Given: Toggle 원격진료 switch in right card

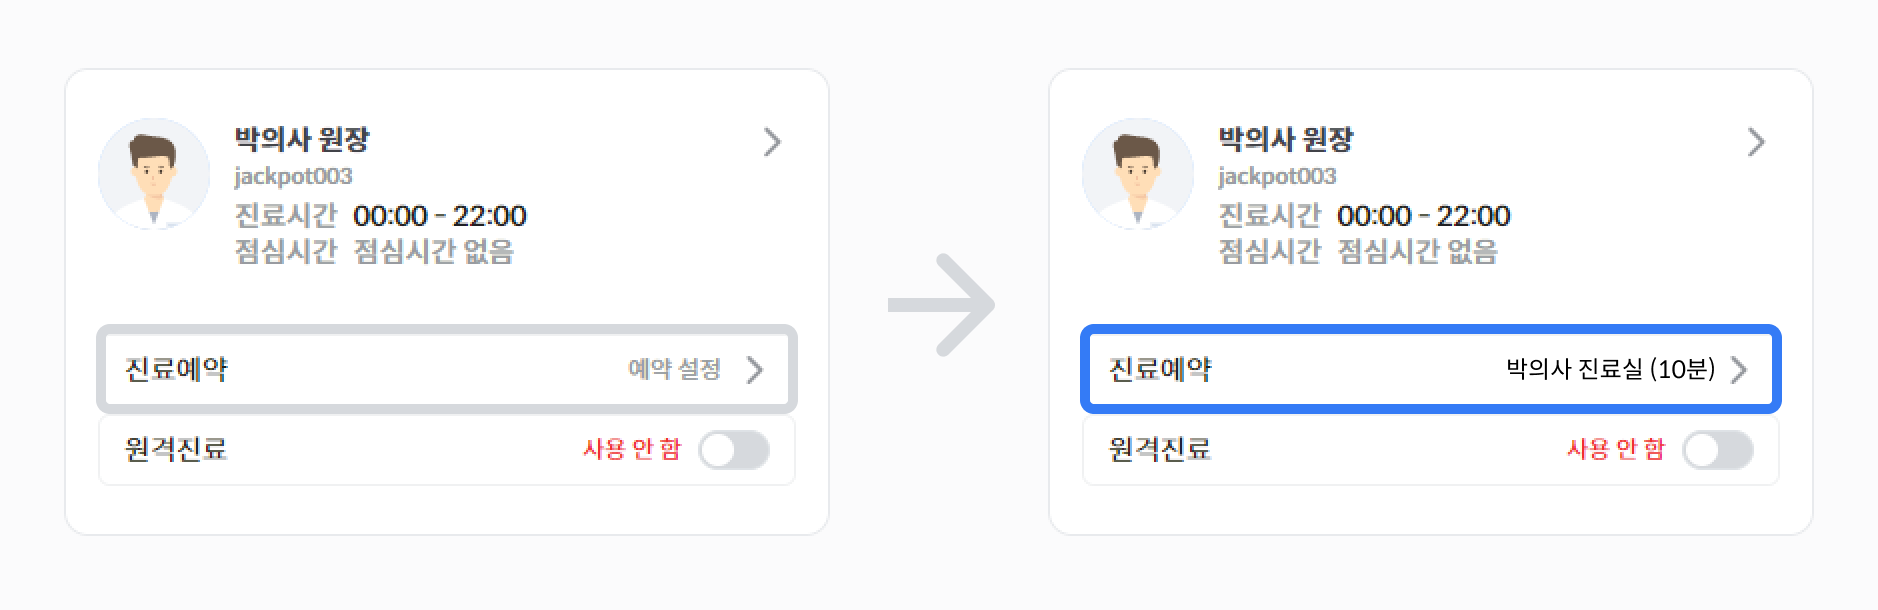Looking at the screenshot, I should [x=1718, y=450].
